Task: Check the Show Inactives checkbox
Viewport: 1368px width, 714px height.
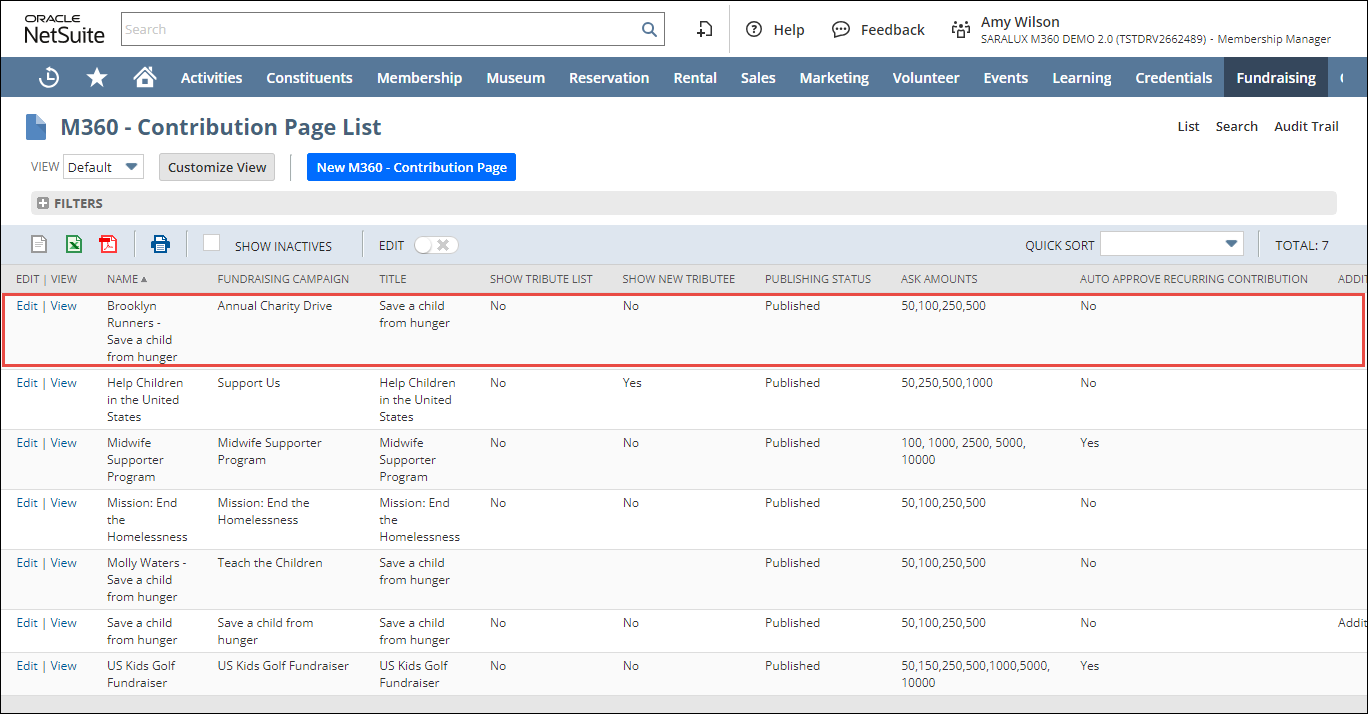Action: click(211, 243)
